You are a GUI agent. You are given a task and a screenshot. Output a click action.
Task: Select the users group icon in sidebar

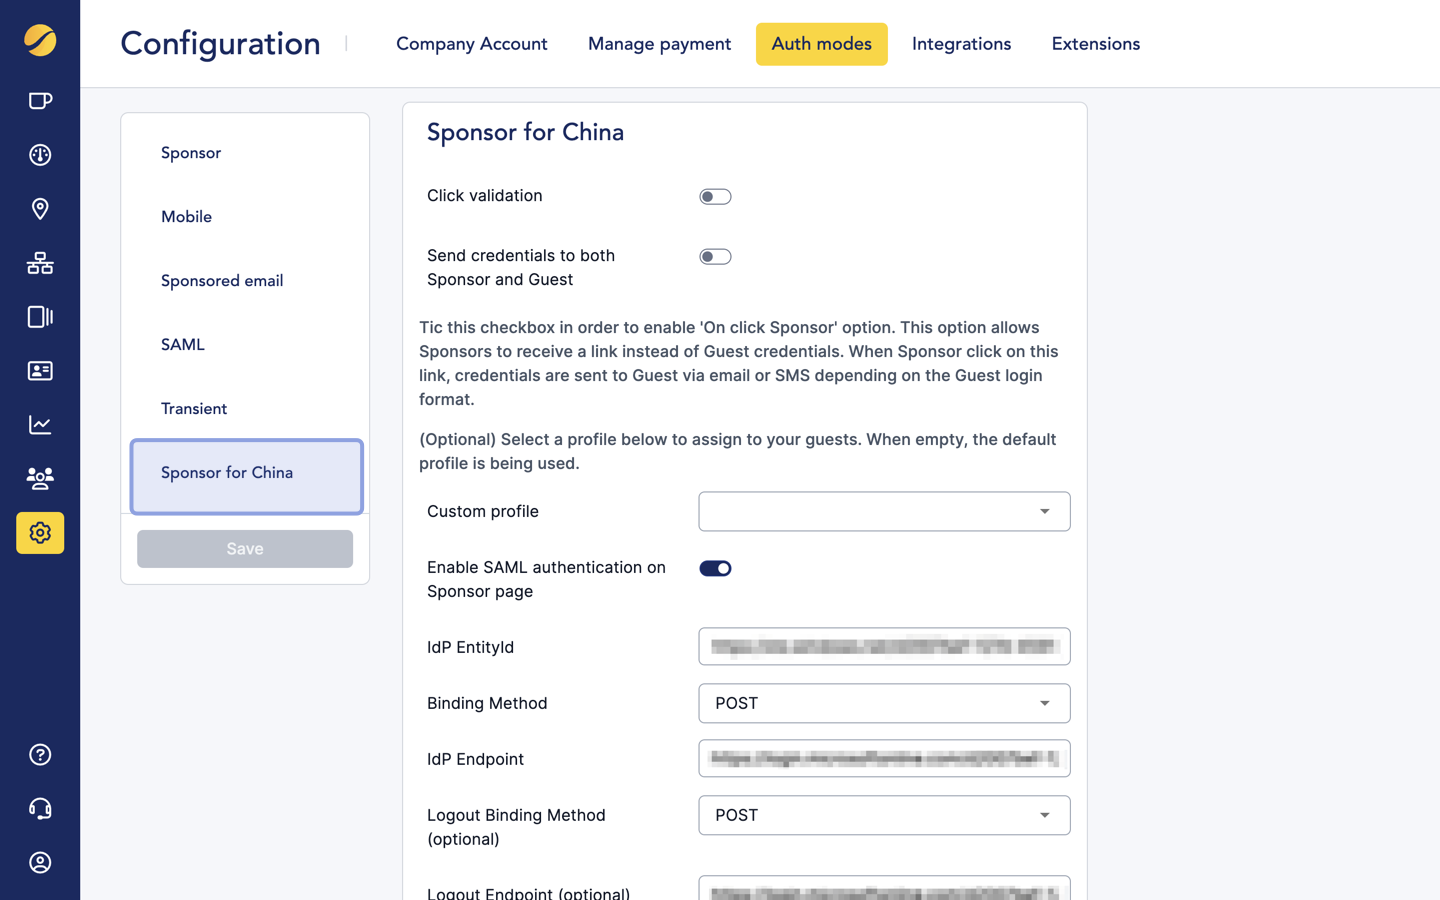[x=40, y=478]
